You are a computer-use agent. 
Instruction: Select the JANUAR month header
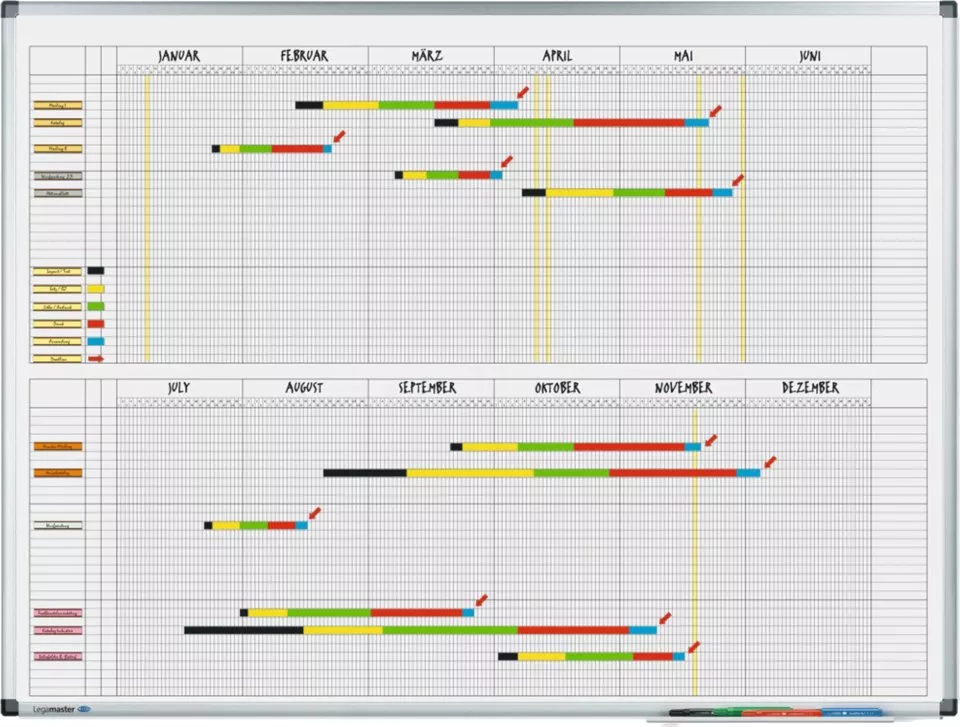(179, 56)
